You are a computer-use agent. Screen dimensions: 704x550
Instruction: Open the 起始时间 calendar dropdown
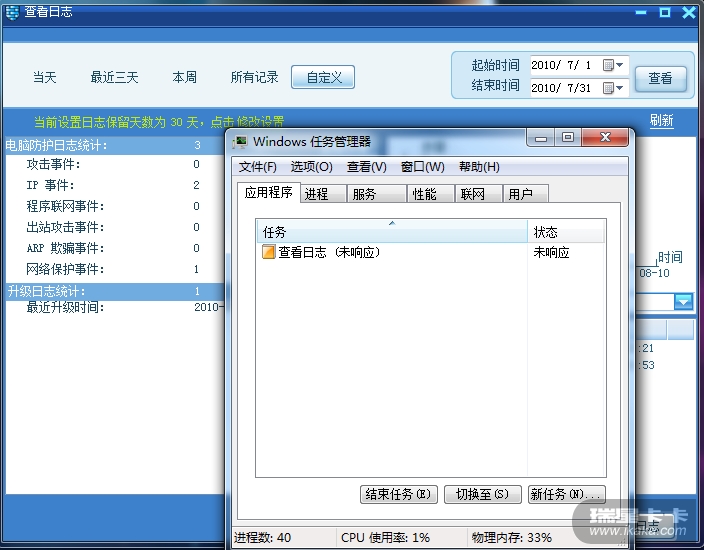pyautogui.click(x=613, y=65)
